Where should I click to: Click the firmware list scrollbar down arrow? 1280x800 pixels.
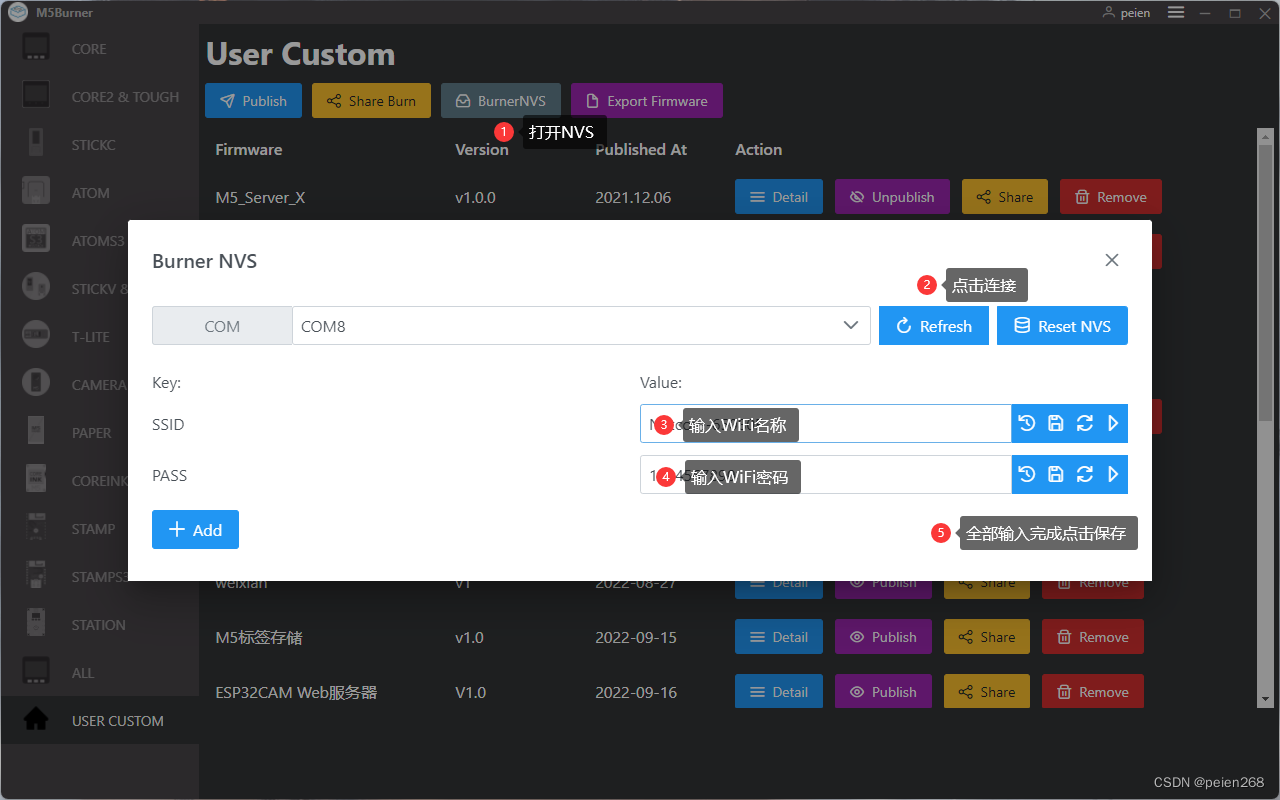tap(1264, 699)
